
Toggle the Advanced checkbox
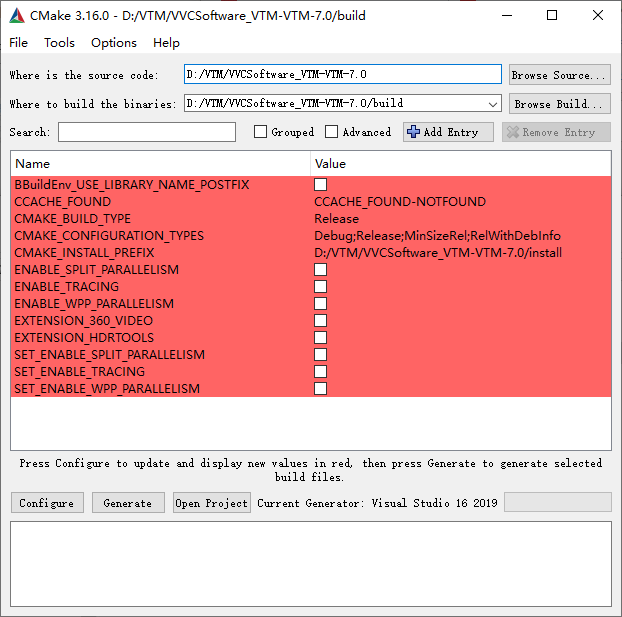click(x=331, y=132)
